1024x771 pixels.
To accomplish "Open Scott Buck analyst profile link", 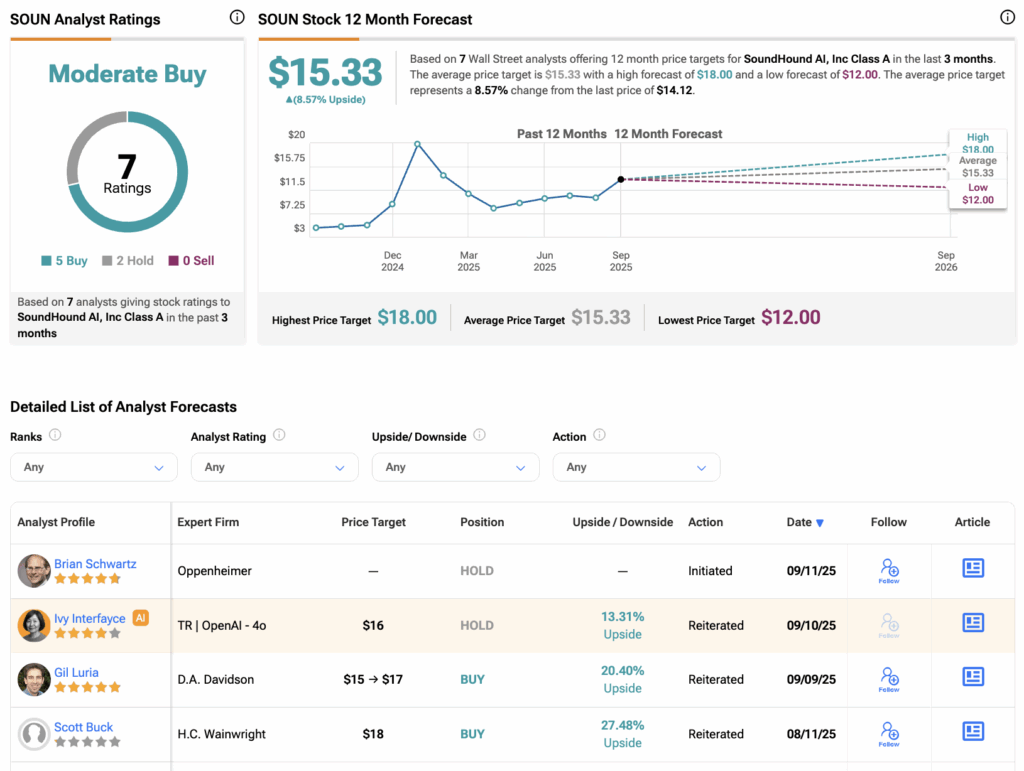I will [84, 727].
